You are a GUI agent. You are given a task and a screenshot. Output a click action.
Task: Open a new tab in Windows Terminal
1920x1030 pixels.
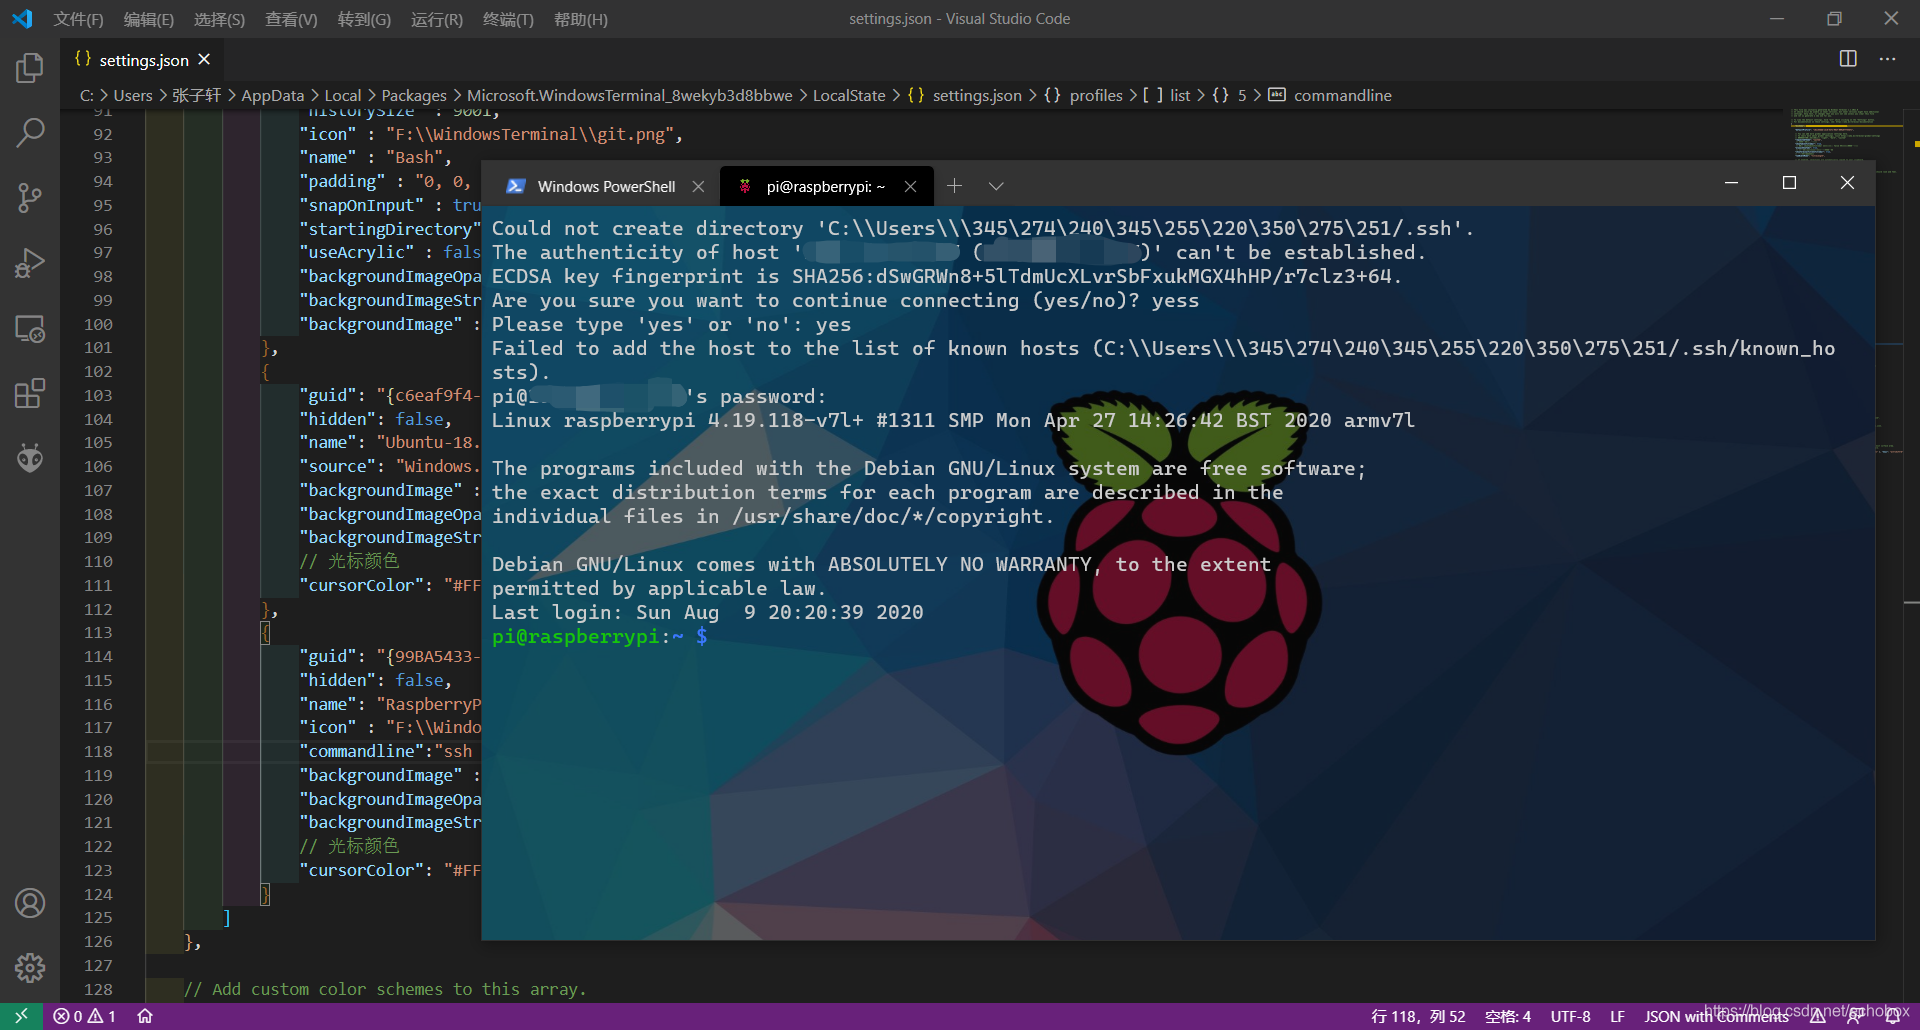coord(954,186)
